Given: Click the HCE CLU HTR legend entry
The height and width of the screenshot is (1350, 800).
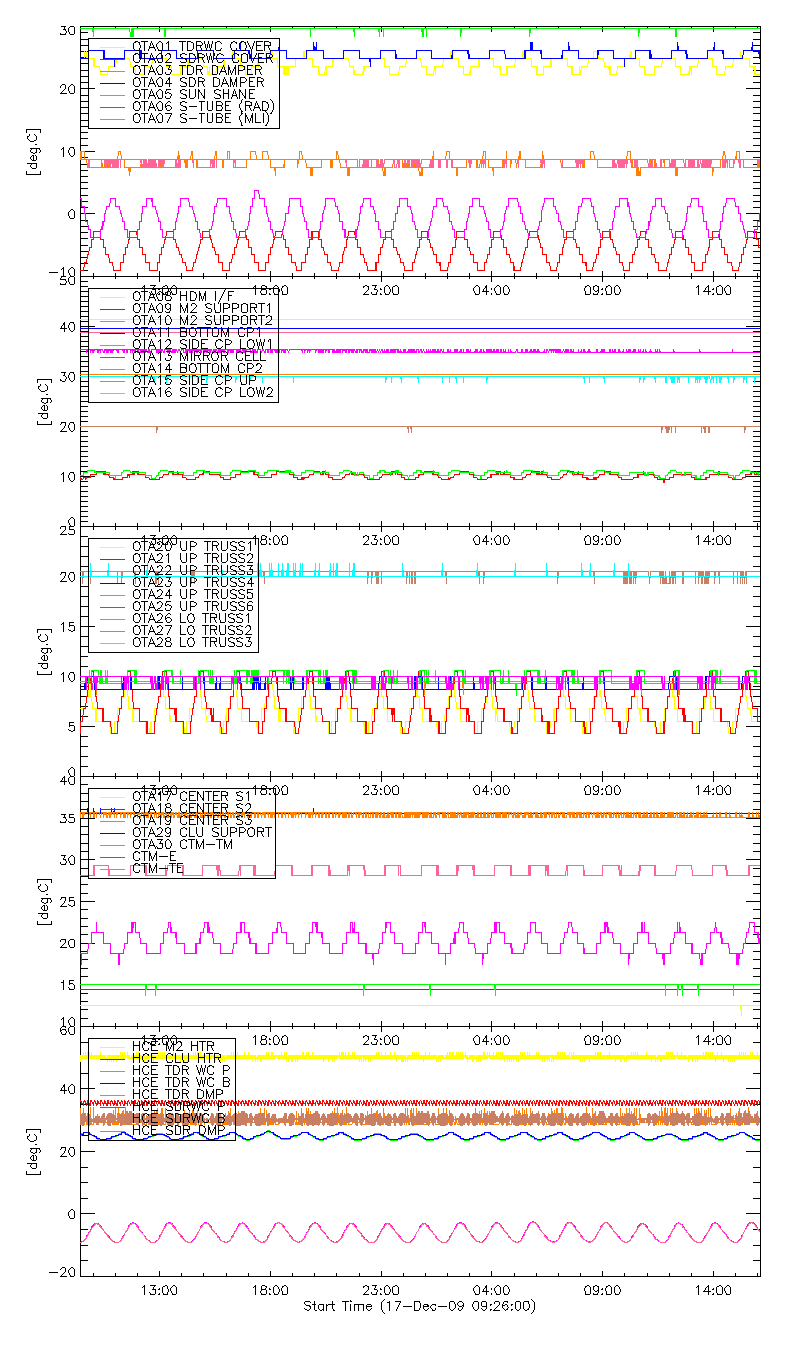Looking at the screenshot, I should [176, 1058].
